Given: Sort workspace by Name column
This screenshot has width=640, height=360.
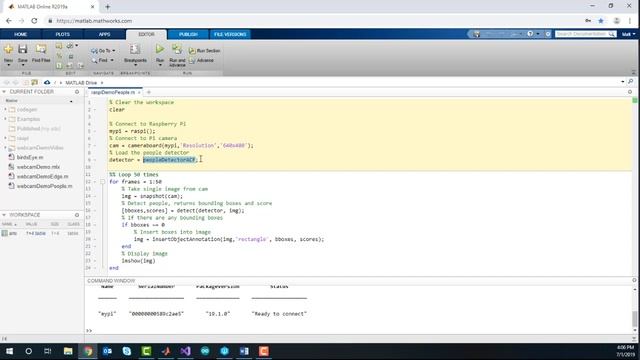Looking at the screenshot, I should (9, 224).
